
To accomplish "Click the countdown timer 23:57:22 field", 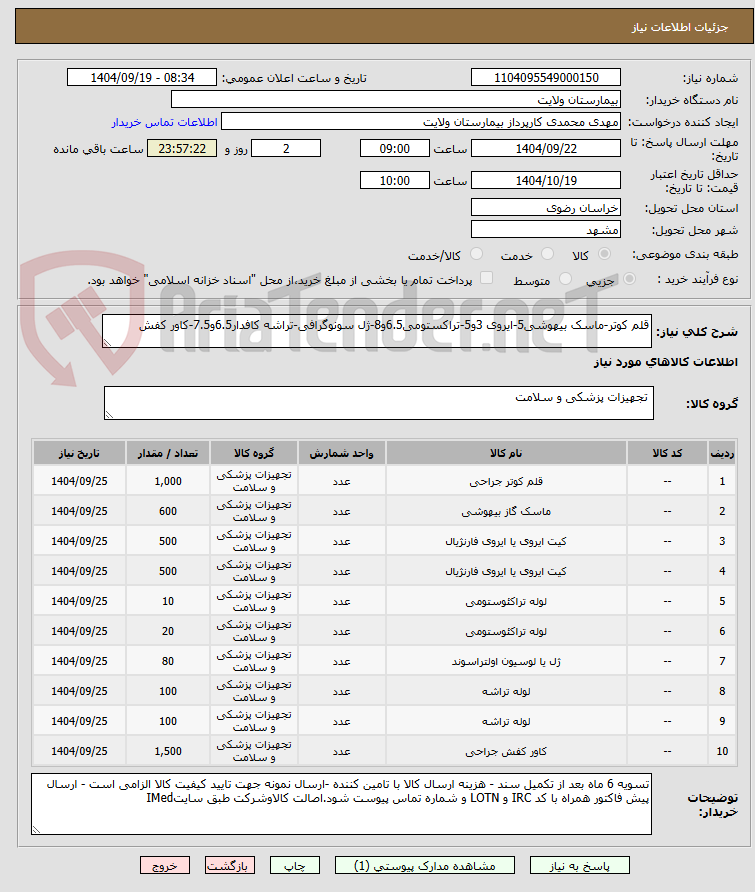I will coord(181,148).
